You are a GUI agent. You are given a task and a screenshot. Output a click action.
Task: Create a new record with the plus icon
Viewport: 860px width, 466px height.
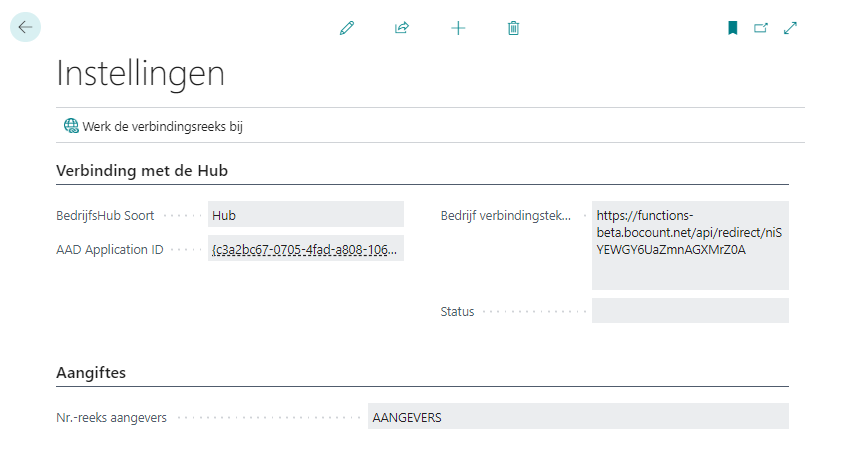click(458, 28)
